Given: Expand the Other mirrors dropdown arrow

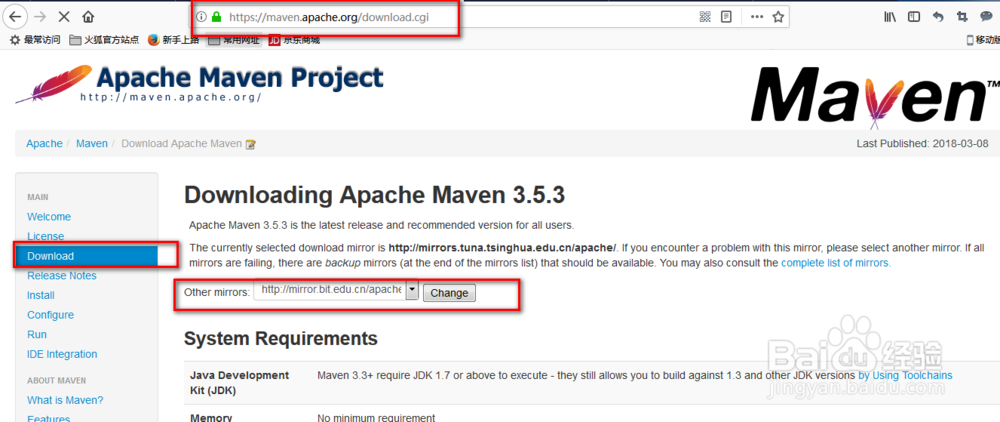Looking at the screenshot, I should 412,292.
